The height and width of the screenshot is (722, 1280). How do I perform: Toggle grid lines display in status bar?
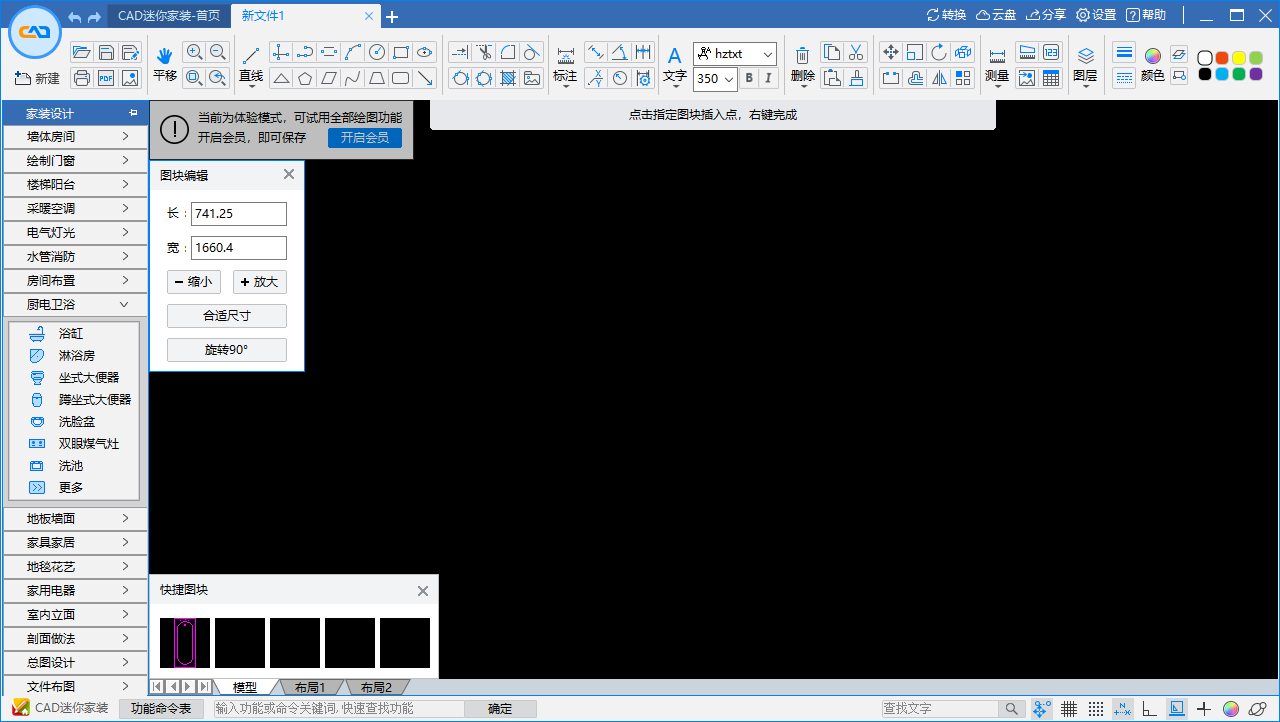click(1069, 709)
